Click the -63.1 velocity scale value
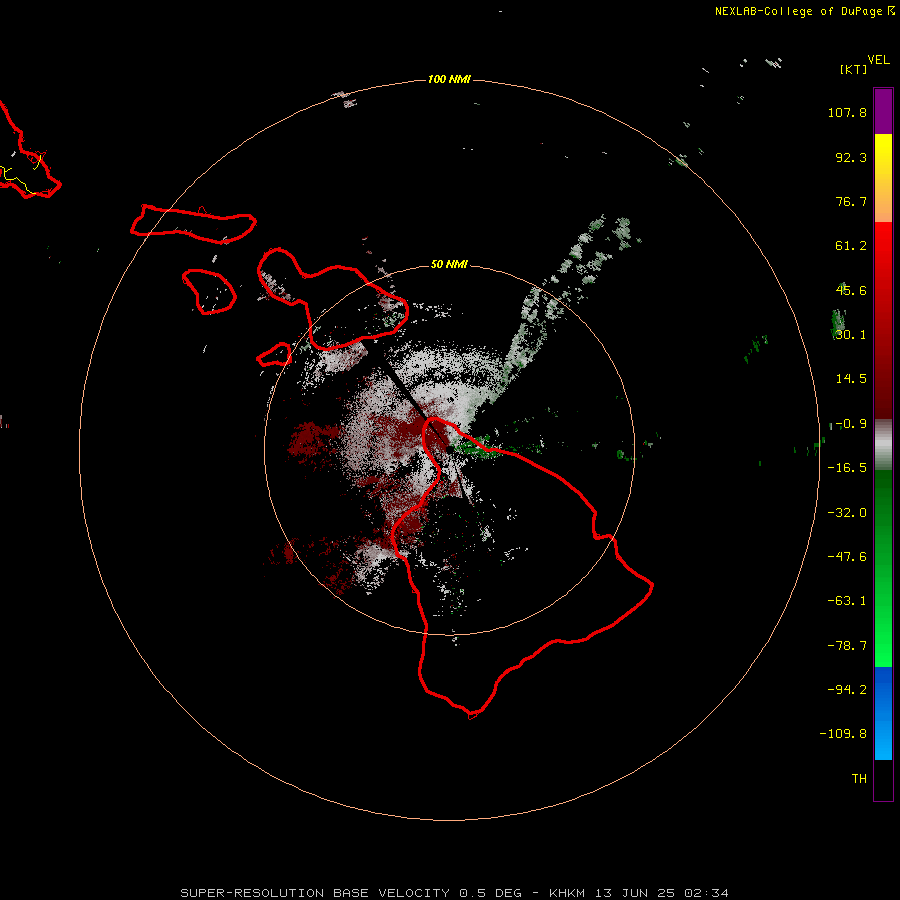 pos(847,601)
